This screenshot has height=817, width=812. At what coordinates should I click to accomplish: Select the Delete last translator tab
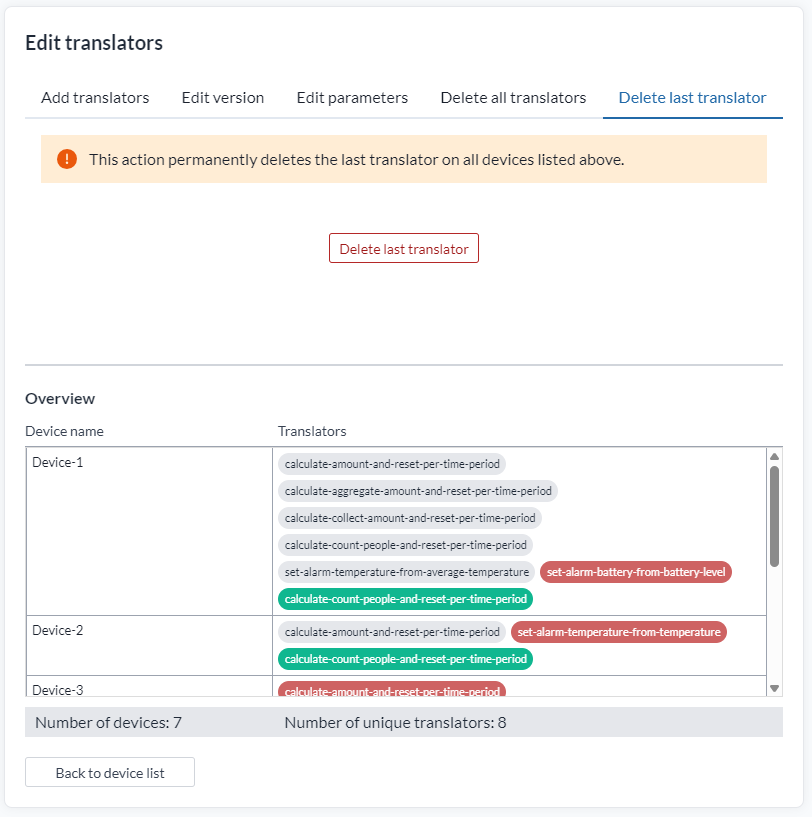click(692, 97)
